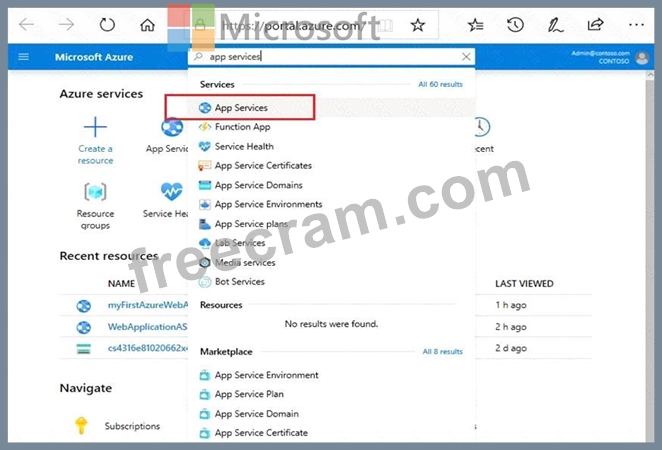The width and height of the screenshot is (662, 450).
Task: Select App Services in search results
Action: (x=331, y=108)
